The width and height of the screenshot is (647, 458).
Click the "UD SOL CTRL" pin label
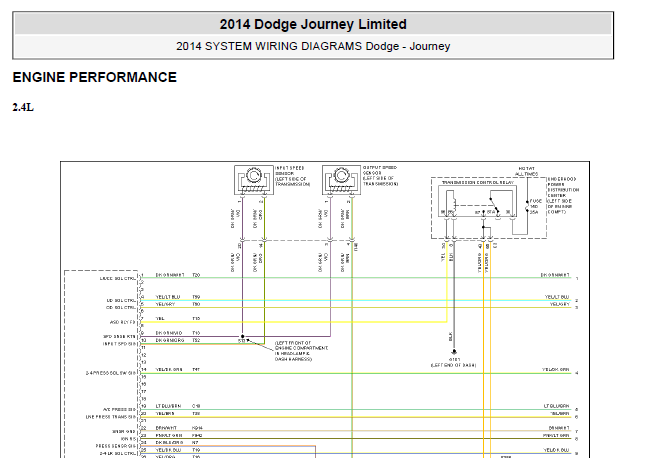pyautogui.click(x=121, y=300)
